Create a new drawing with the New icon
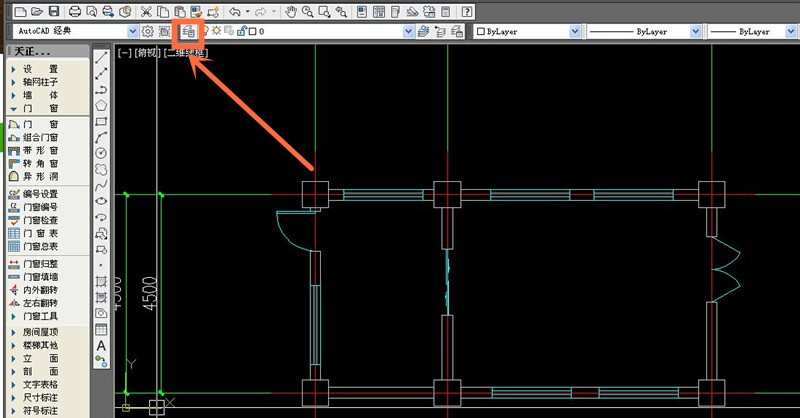This screenshot has width=800, height=418. point(20,11)
